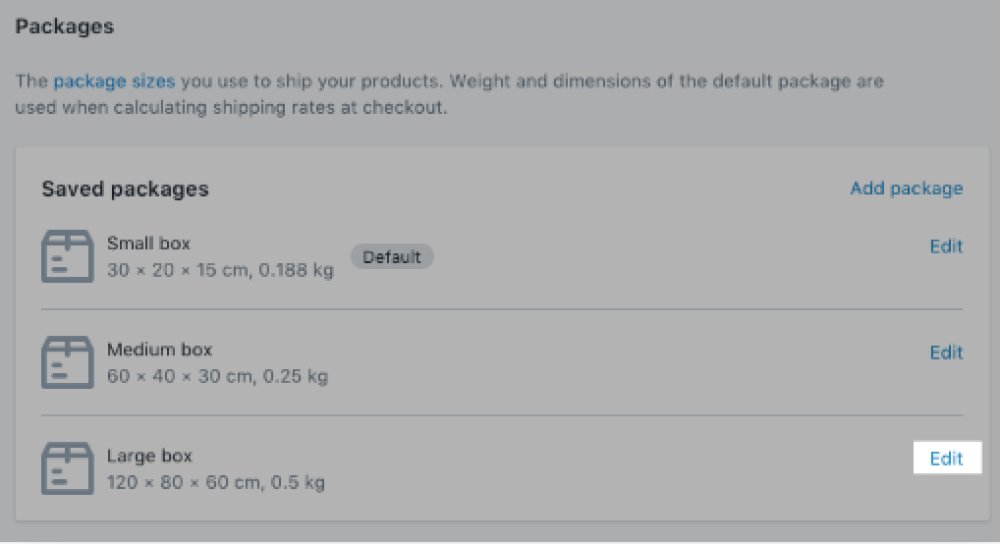This screenshot has width=1000, height=544.
Task: Edit the Small box package
Action: tap(946, 246)
